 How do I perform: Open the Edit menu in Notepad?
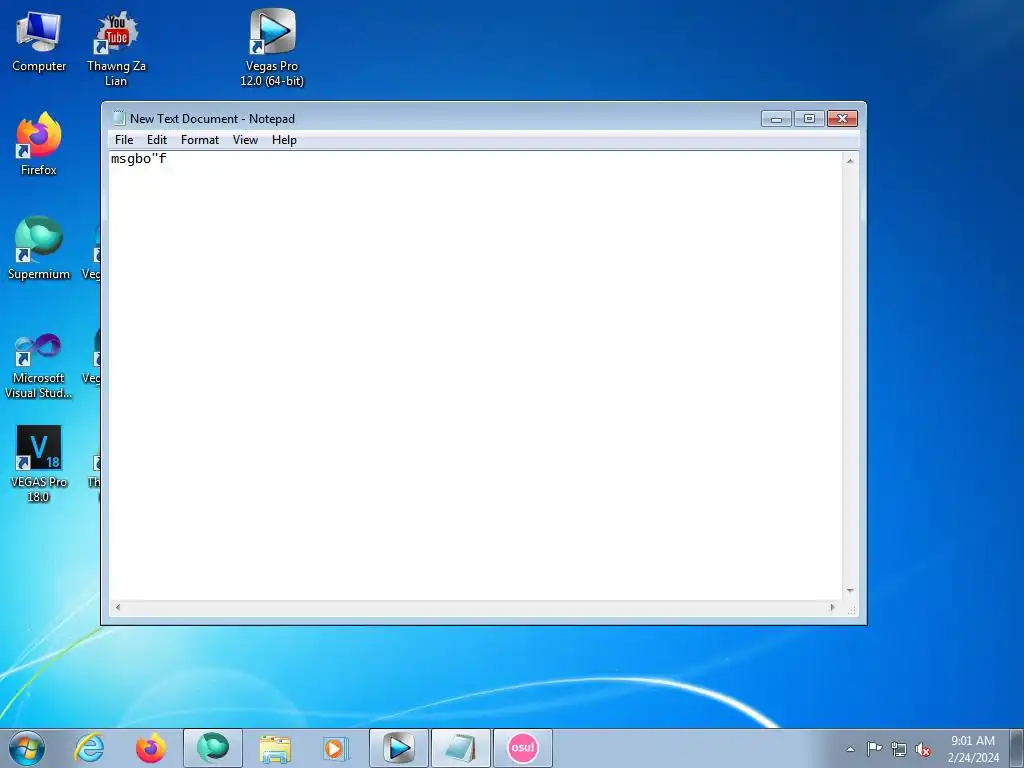tap(157, 140)
